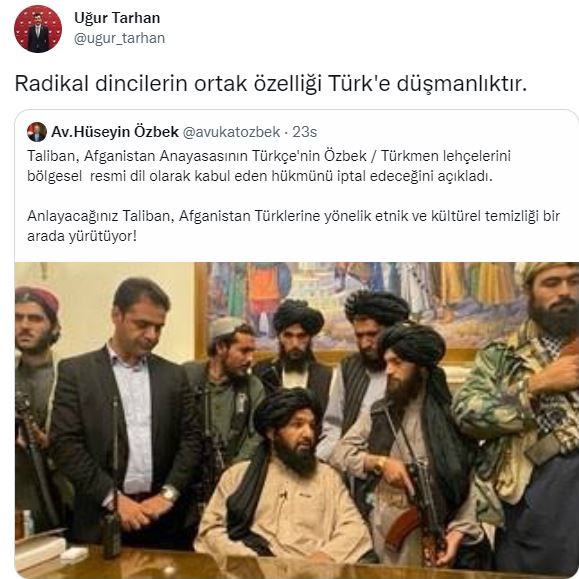Open Uğur Tarhan's round profile avatar
579x579 pixels.
pyautogui.click(x=38, y=29)
